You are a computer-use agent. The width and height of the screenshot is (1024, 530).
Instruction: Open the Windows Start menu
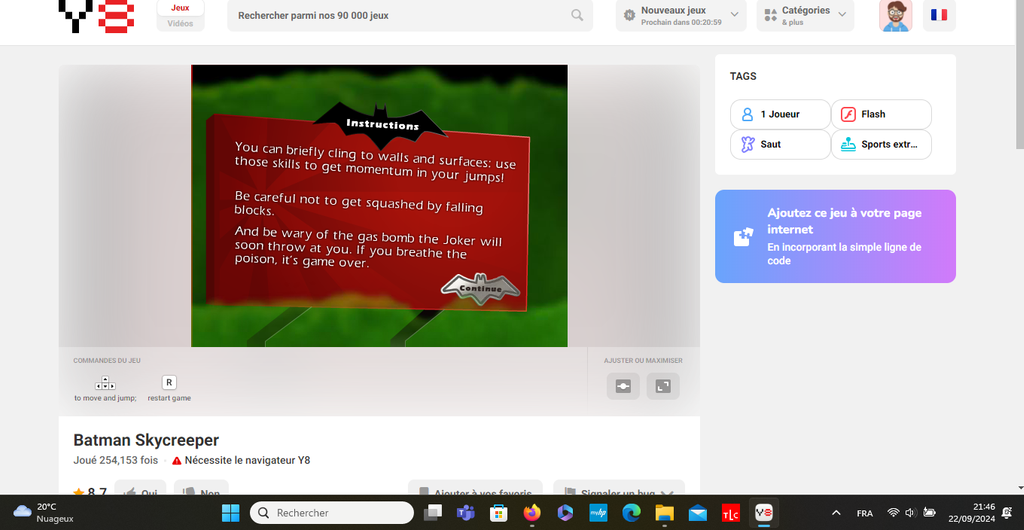(230, 513)
